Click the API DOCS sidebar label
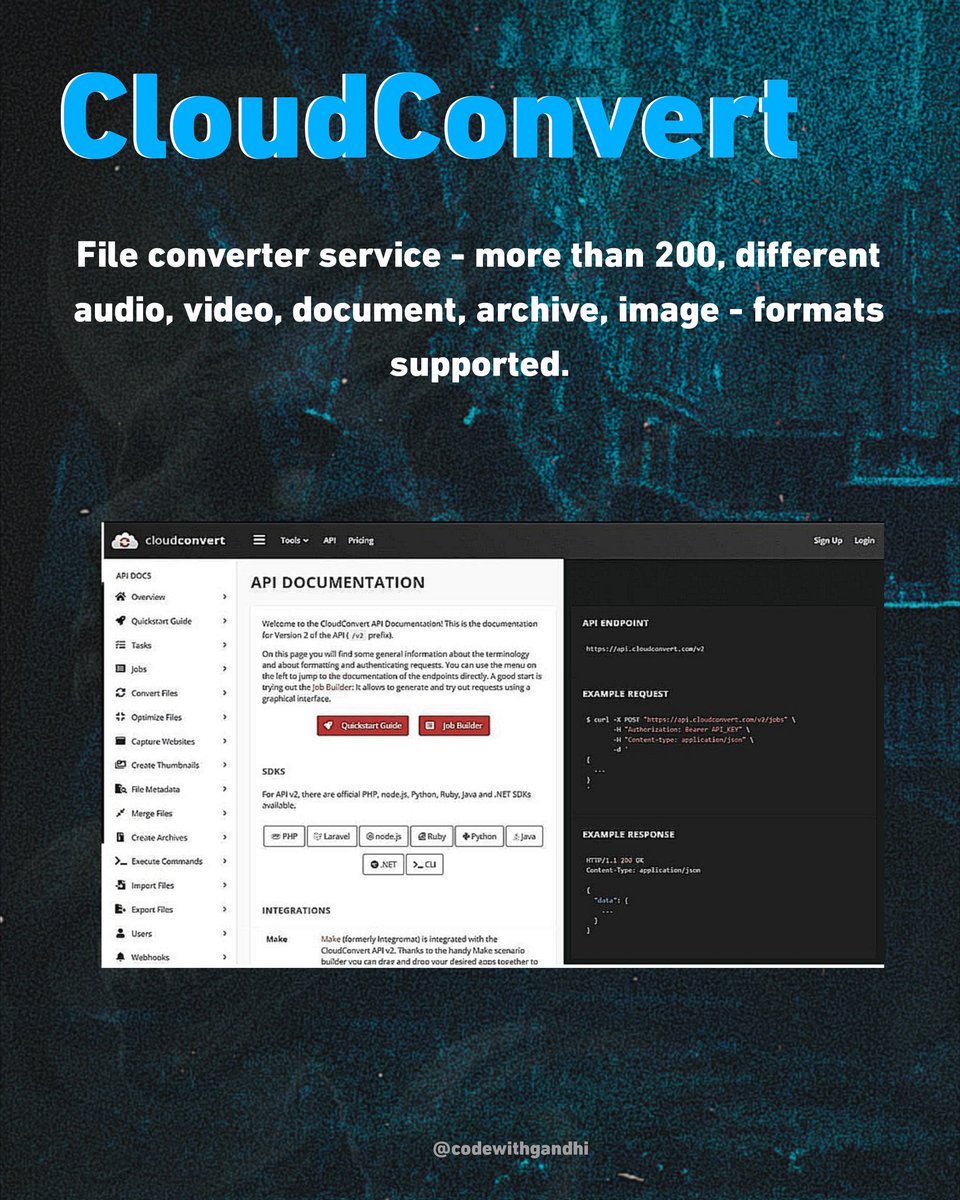The height and width of the screenshot is (1200, 960). pos(133,575)
